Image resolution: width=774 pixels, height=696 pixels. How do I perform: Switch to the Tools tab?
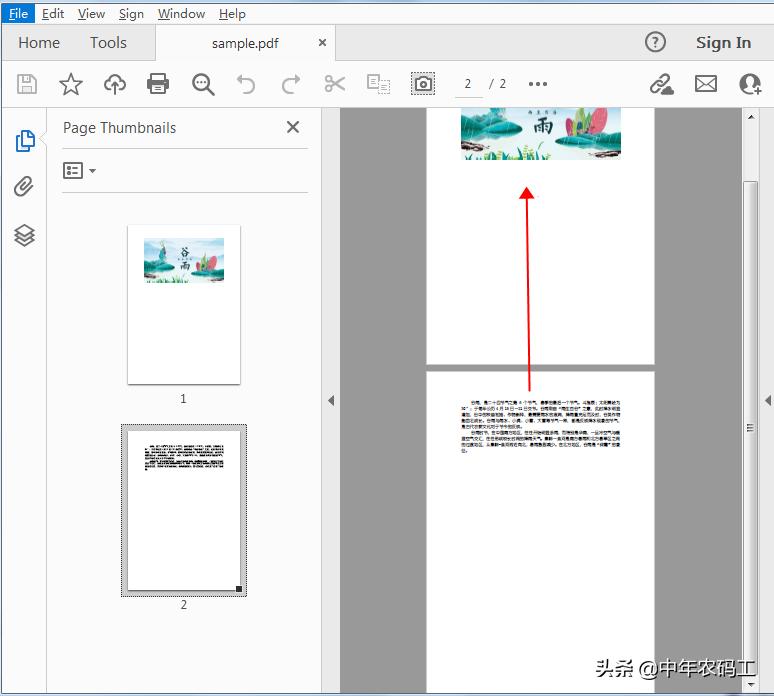tap(108, 43)
